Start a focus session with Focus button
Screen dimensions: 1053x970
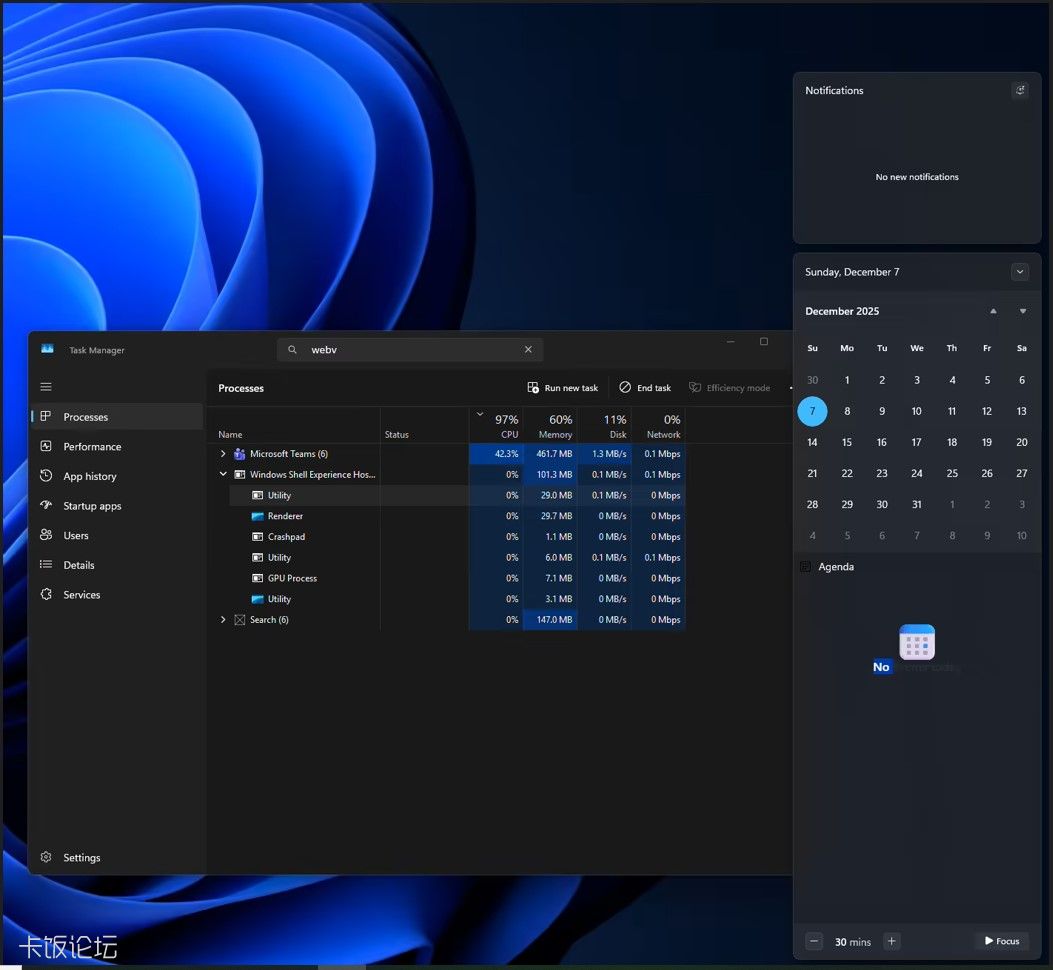coord(1001,941)
